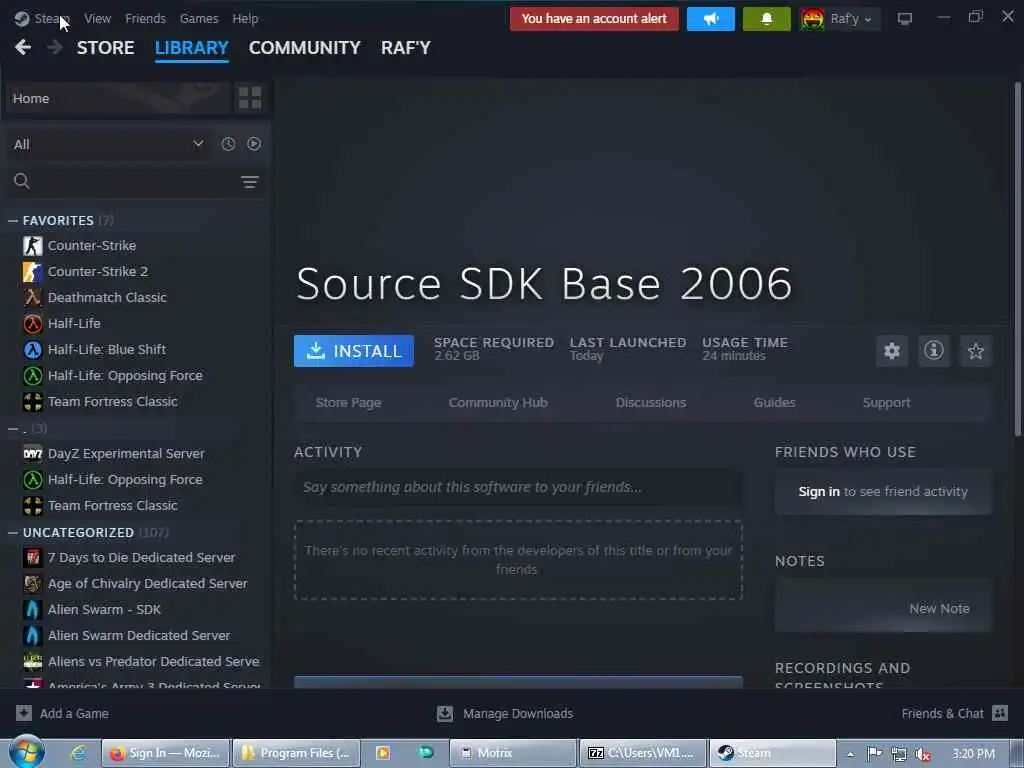
Task: Toggle the collections grid view icon
Action: pos(250,98)
